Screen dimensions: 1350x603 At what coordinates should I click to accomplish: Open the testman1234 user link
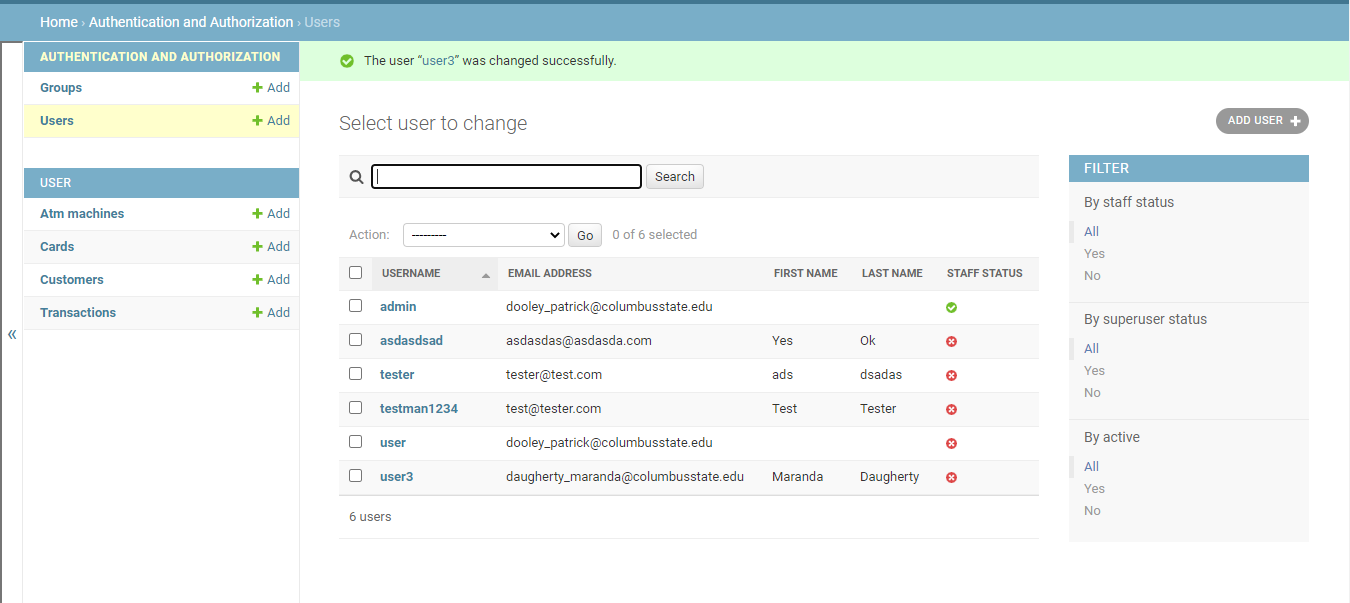click(x=419, y=409)
